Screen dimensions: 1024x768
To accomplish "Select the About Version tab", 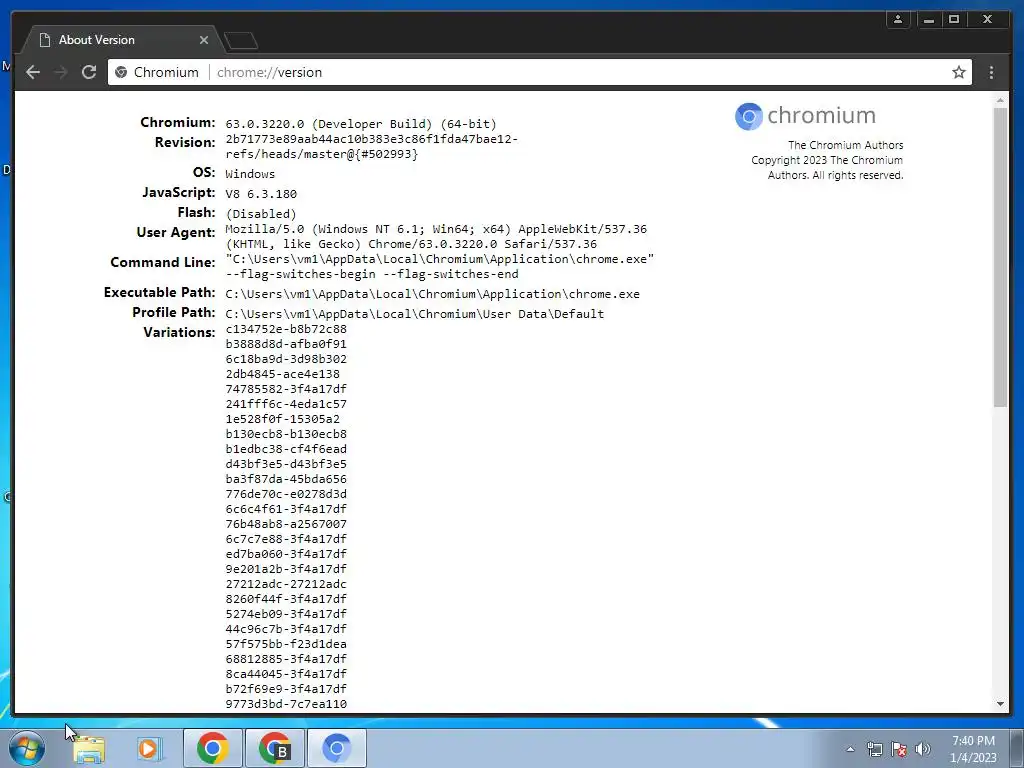I will click(121, 40).
